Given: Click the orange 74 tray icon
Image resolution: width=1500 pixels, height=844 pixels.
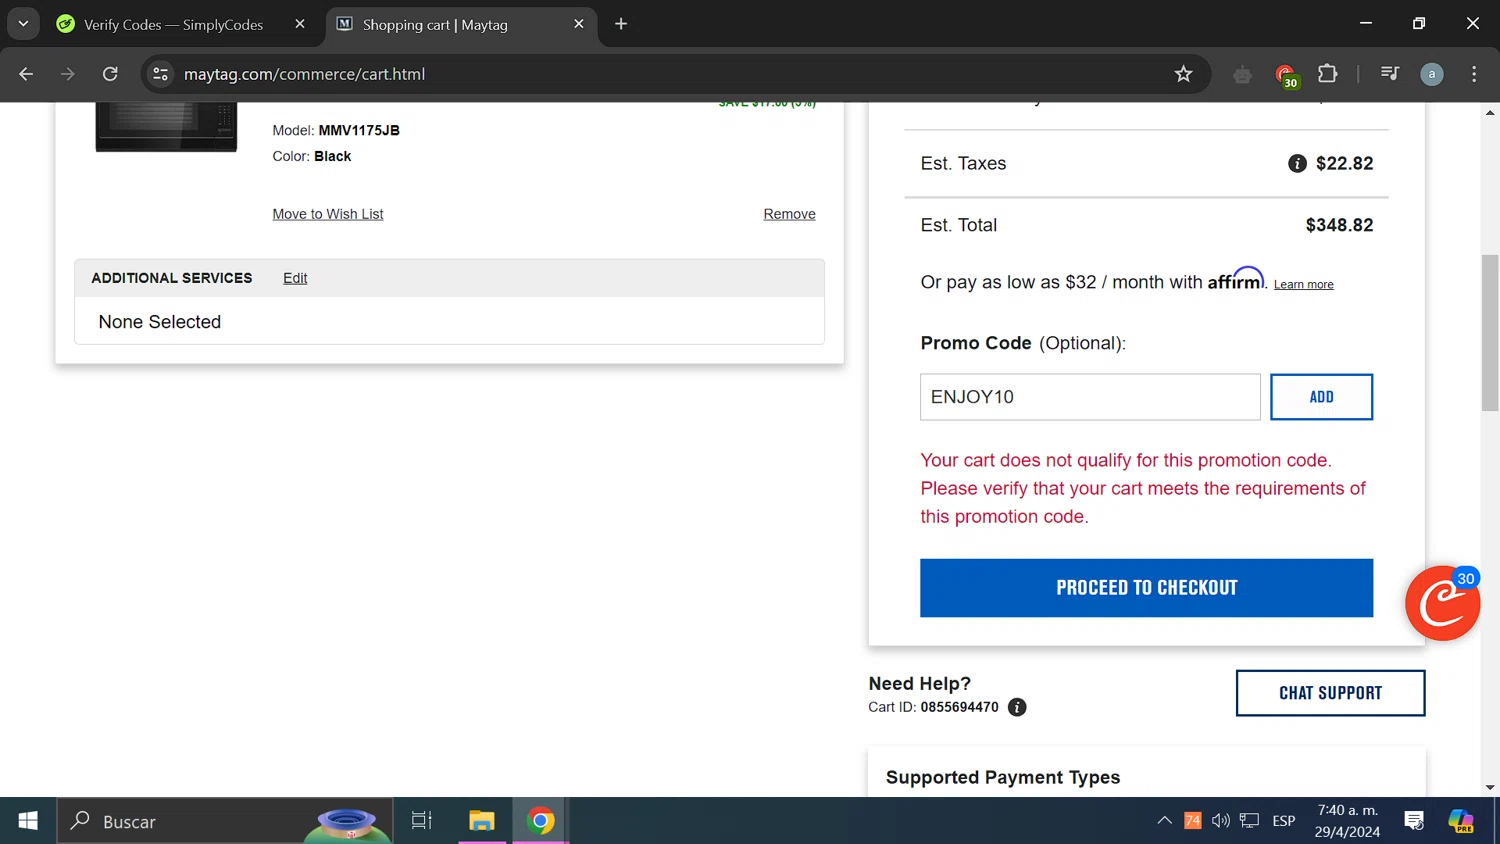Looking at the screenshot, I should 1192,821.
